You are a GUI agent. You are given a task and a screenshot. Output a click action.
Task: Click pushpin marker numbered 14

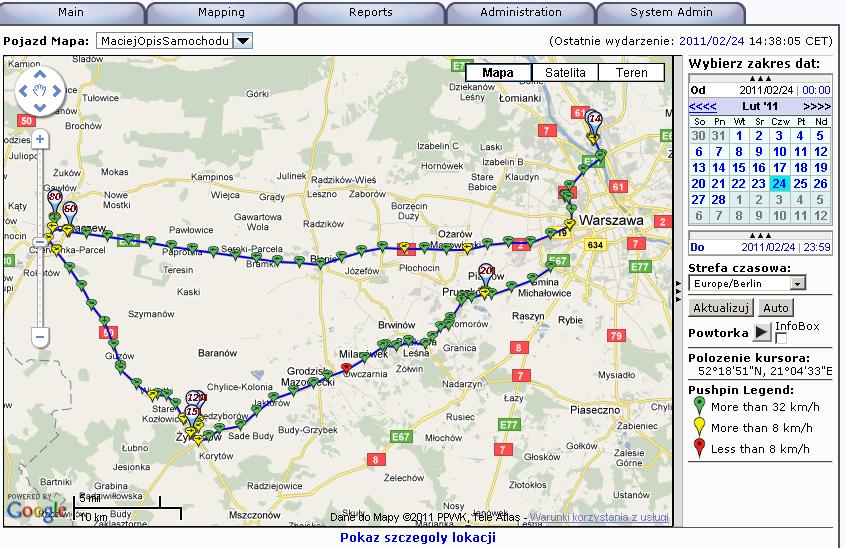tap(594, 121)
